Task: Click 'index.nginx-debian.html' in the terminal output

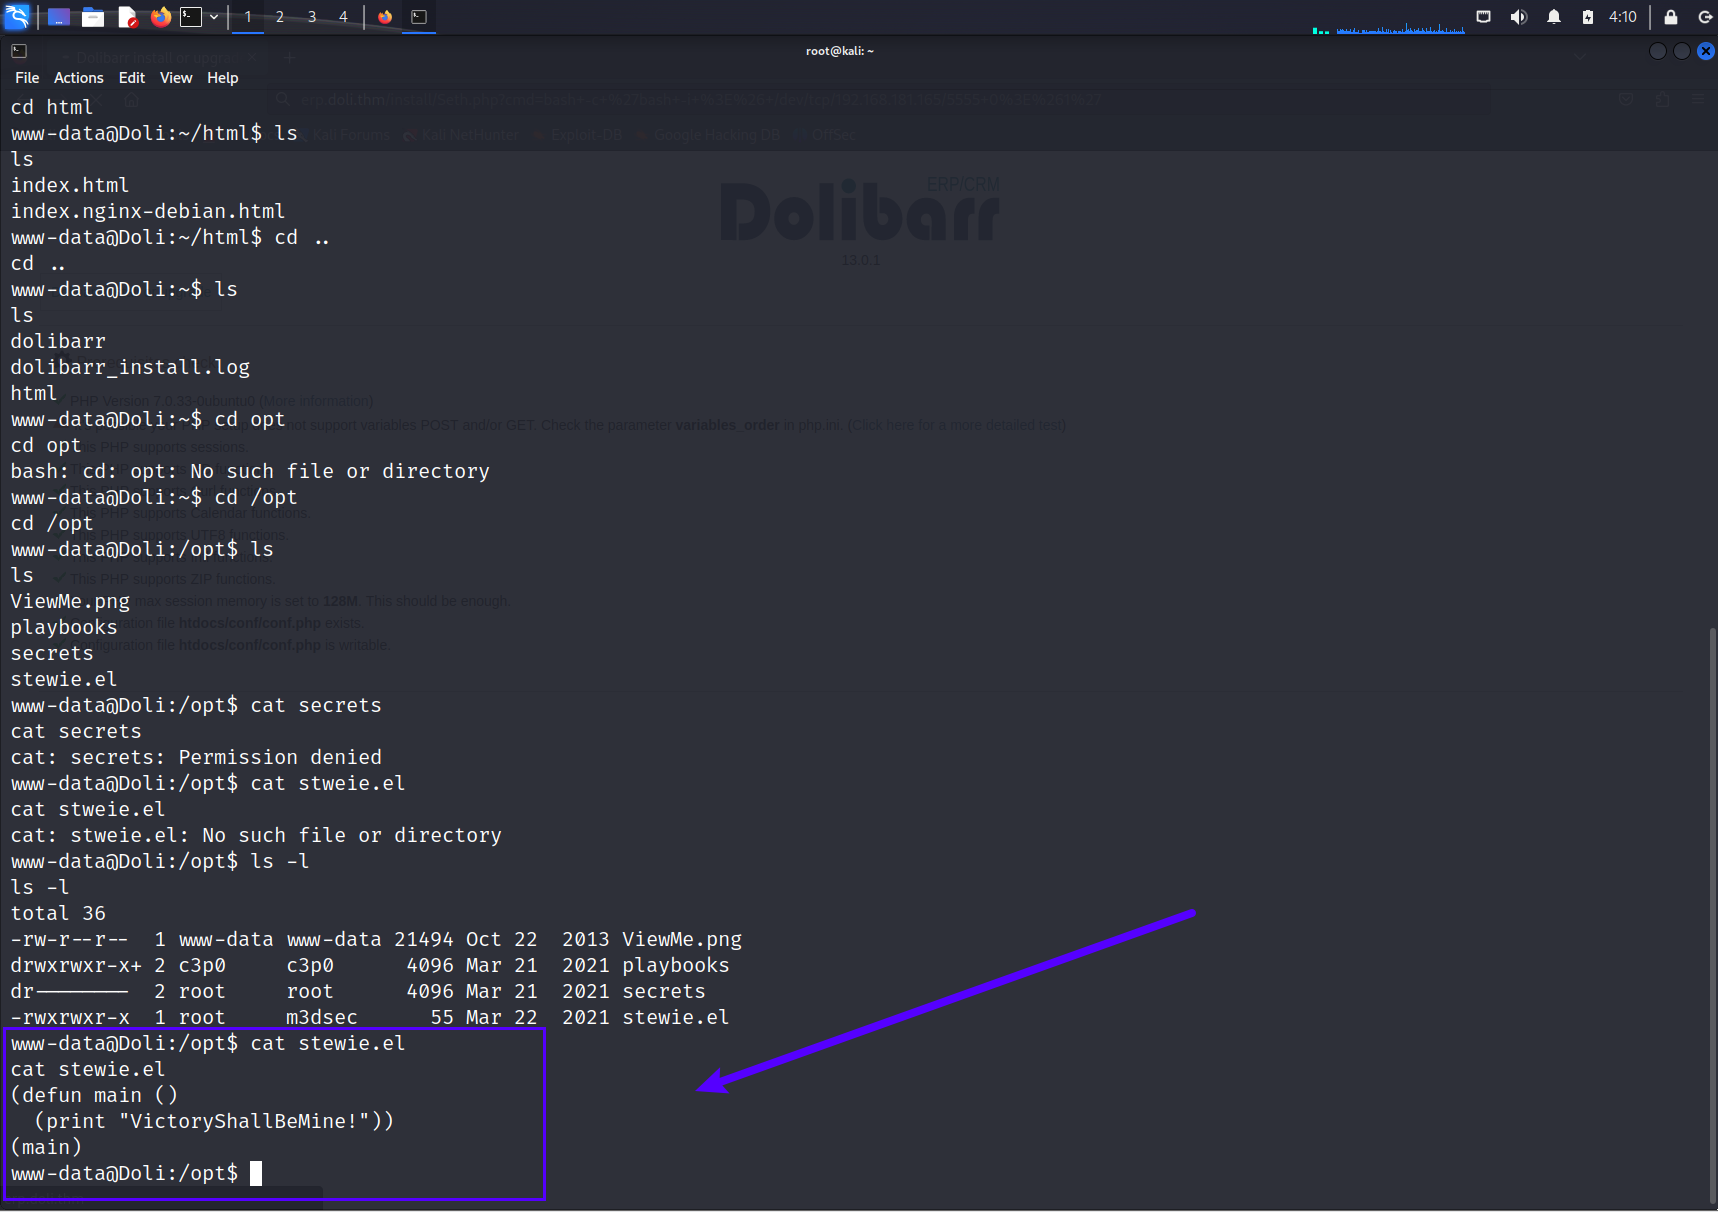Action: point(148,211)
